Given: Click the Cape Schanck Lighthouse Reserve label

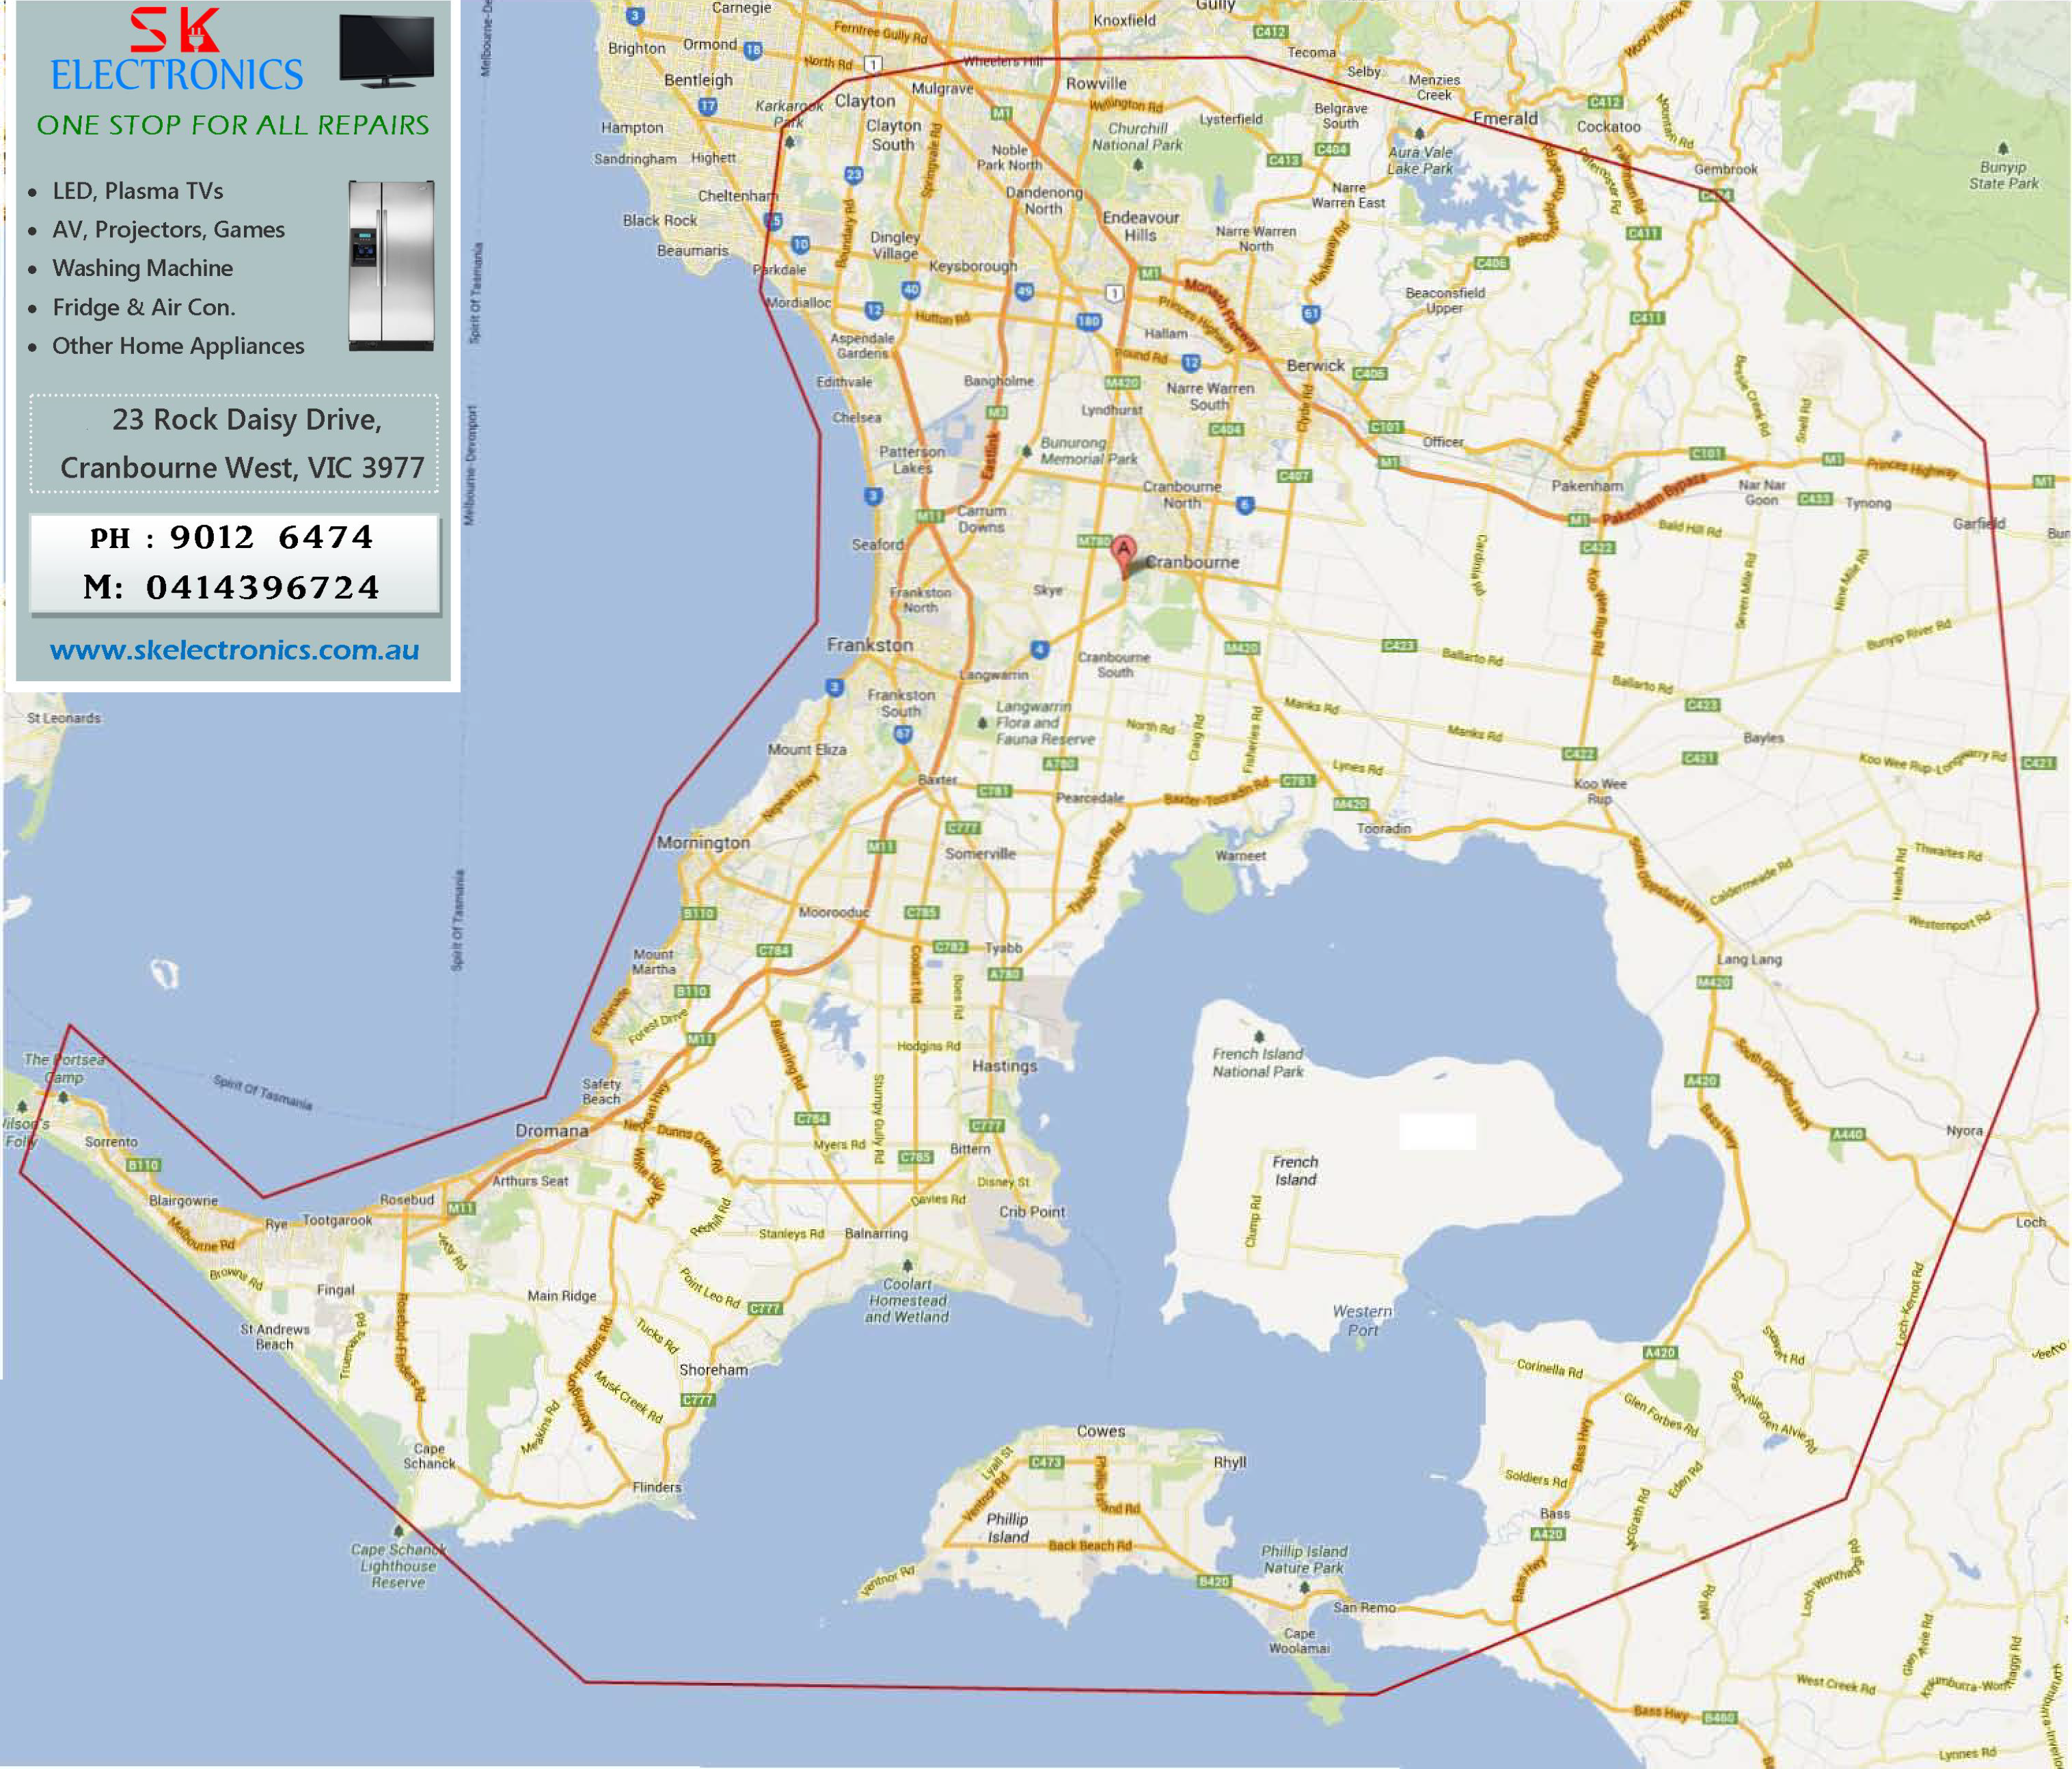Looking at the screenshot, I should pos(398,1566).
